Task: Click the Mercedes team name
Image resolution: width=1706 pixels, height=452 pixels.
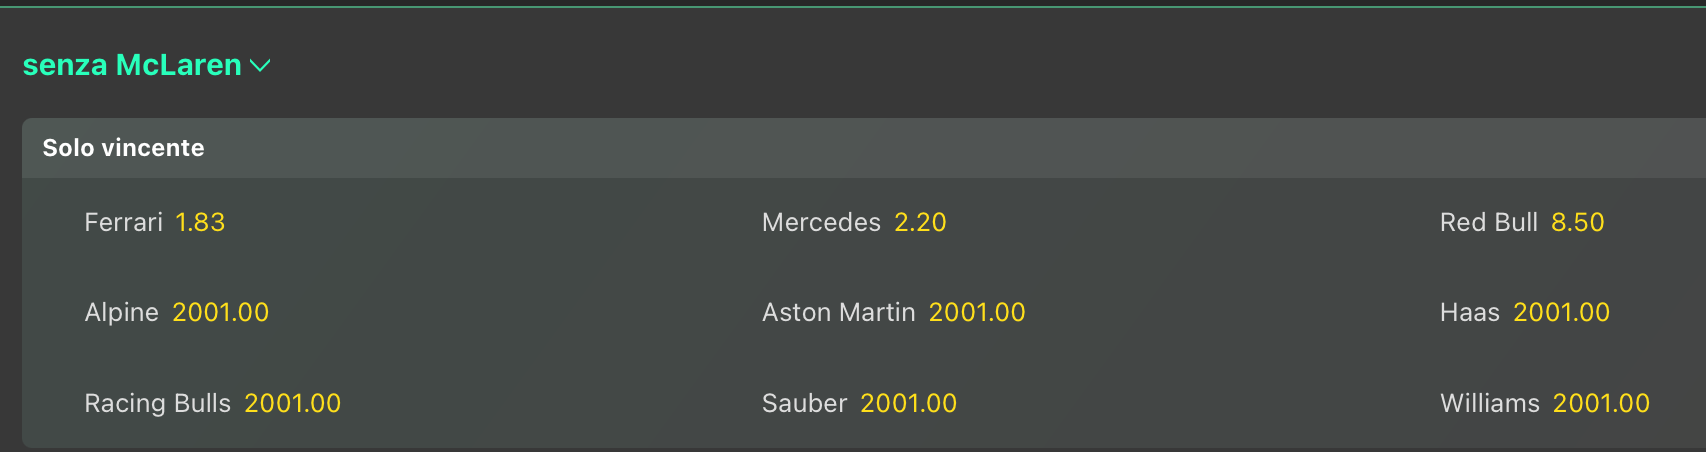Action: point(821,222)
